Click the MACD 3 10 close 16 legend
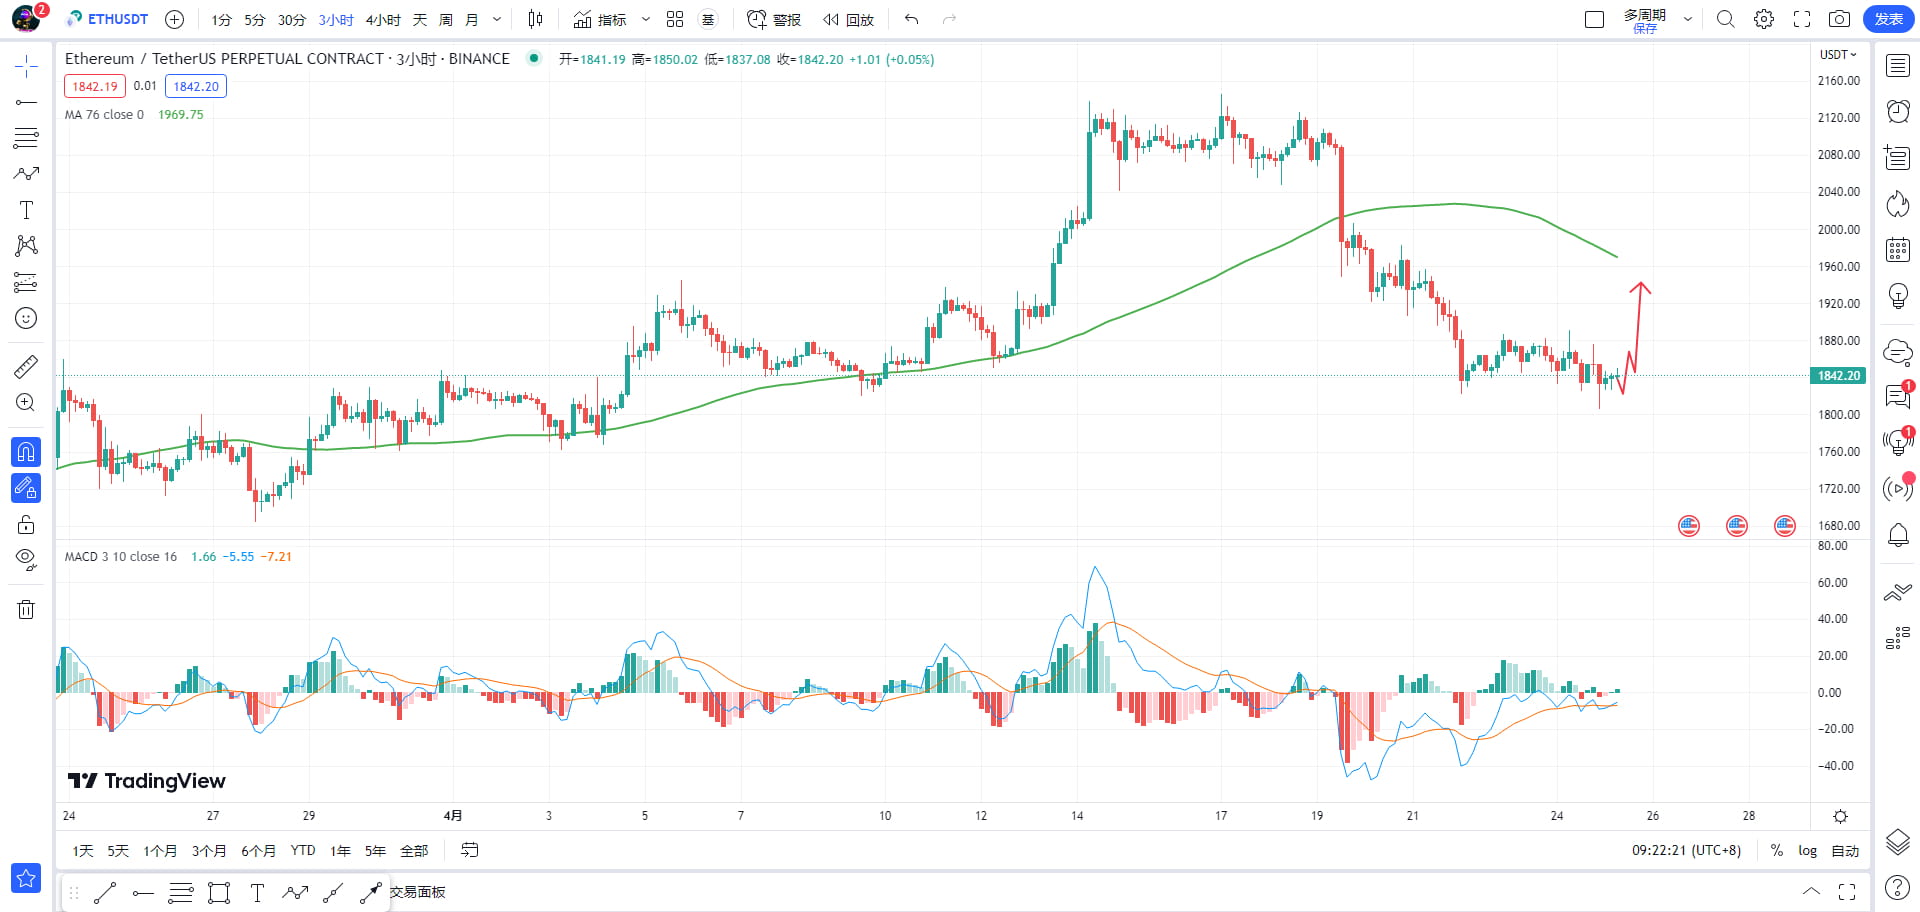This screenshot has width=1920, height=912. tap(121, 557)
